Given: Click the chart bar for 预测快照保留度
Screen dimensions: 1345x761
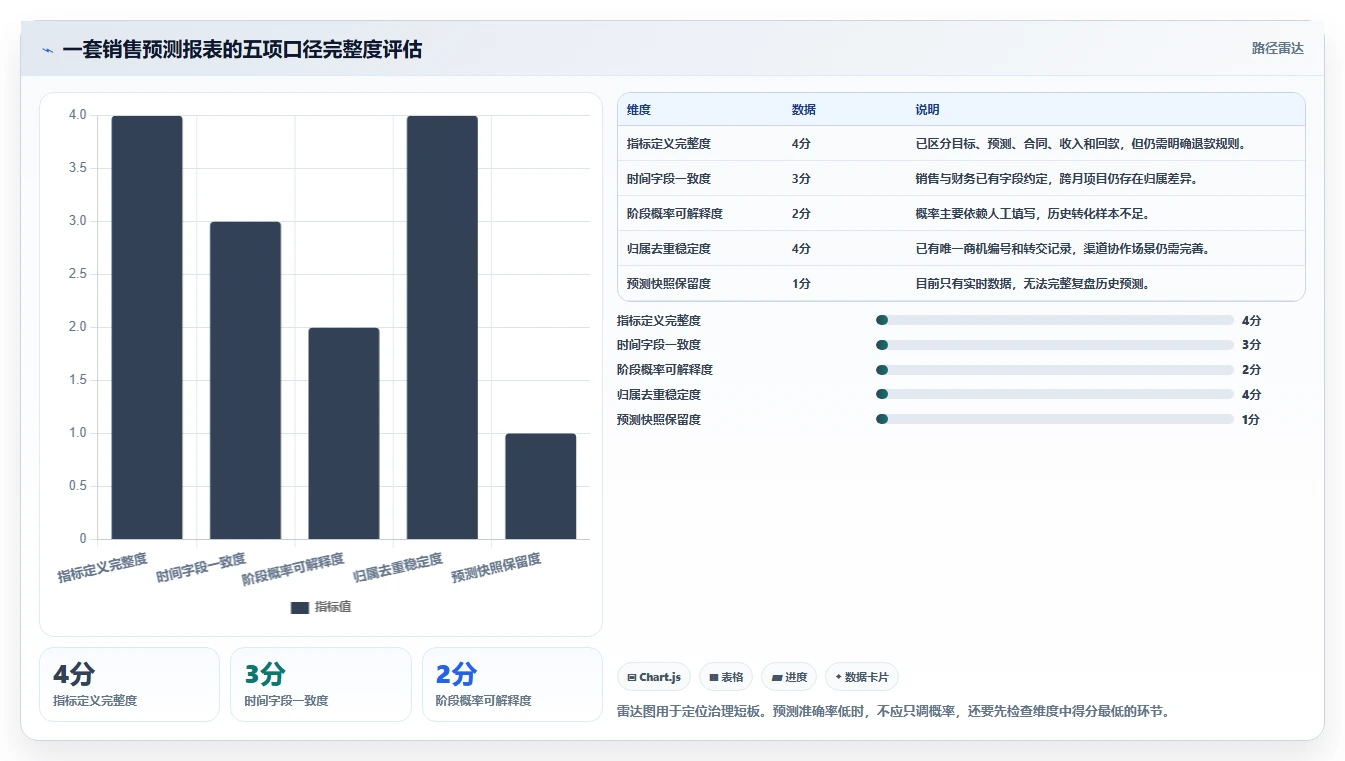Looking at the screenshot, I should point(541,487).
